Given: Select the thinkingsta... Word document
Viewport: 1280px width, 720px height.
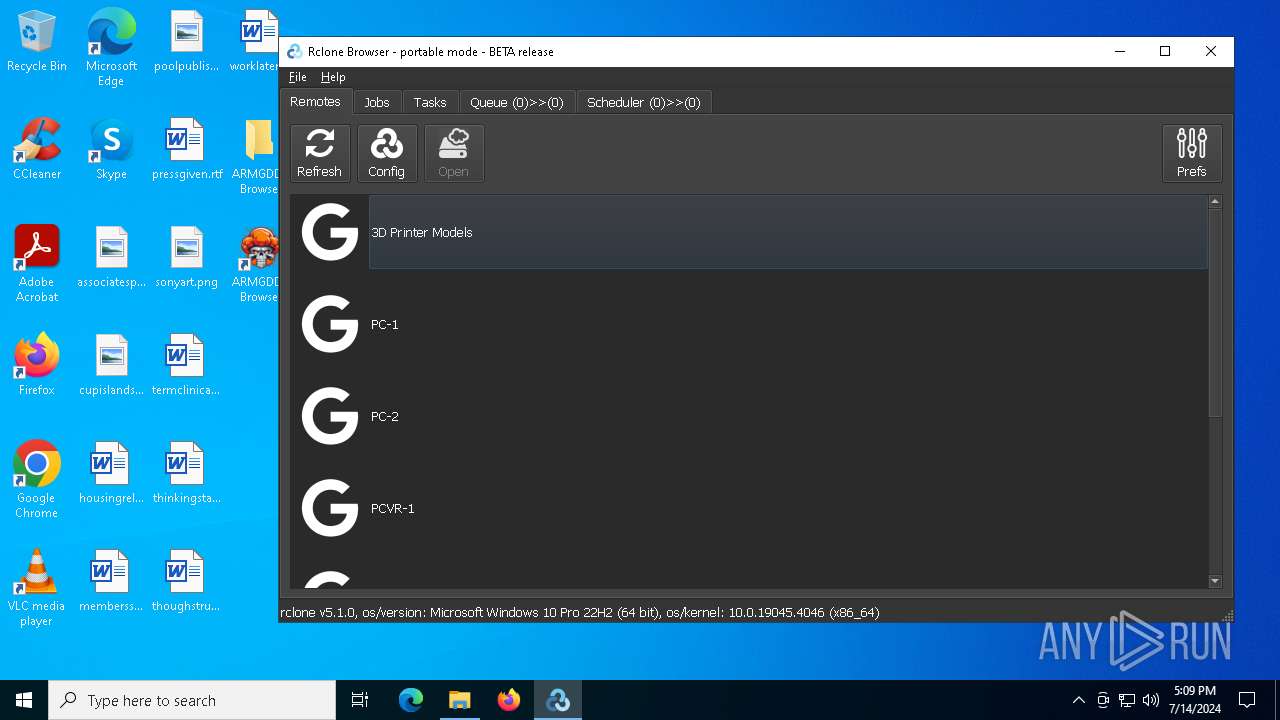Looking at the screenshot, I should pos(187,473).
